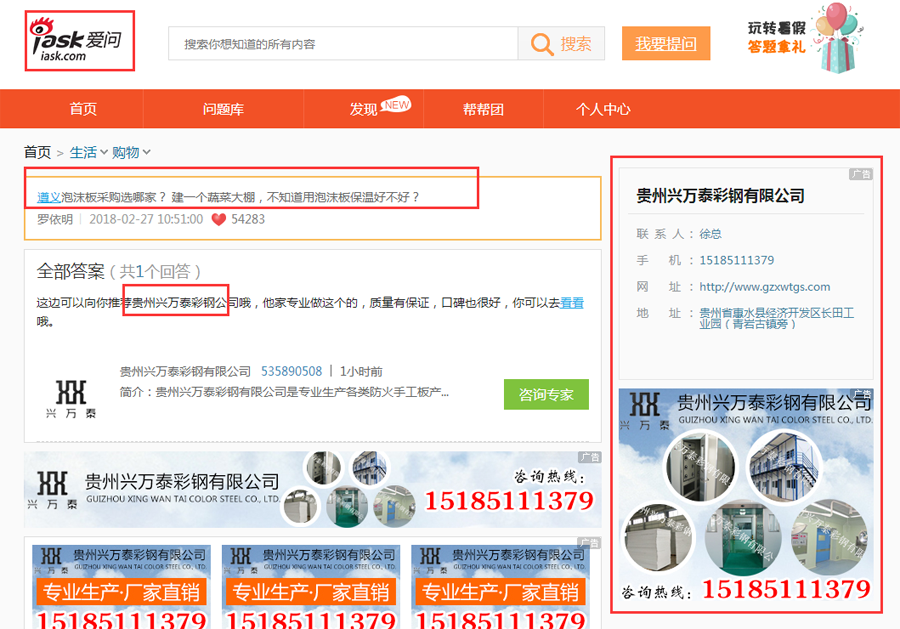Click the timestamp 2018-02-27 10:51:00
Viewport: 900px width, 629px height.
click(x=146, y=219)
